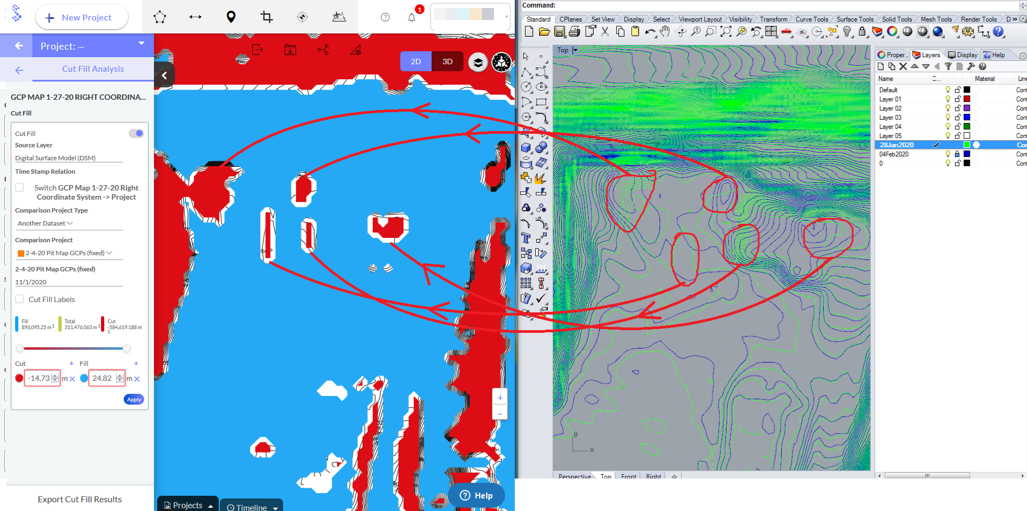
Task: Click the blue Help button on map
Action: point(476,495)
